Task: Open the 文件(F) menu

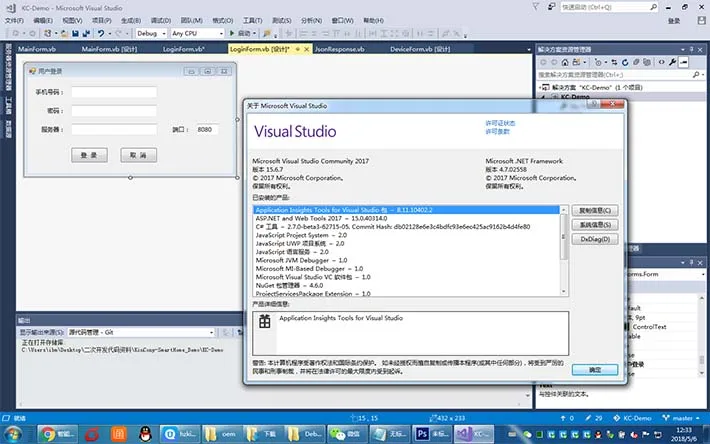Action: (x=14, y=20)
